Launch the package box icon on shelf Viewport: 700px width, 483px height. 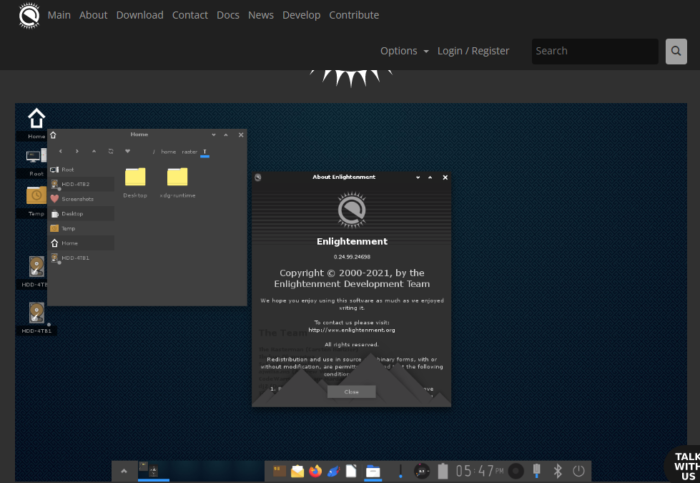point(279,471)
